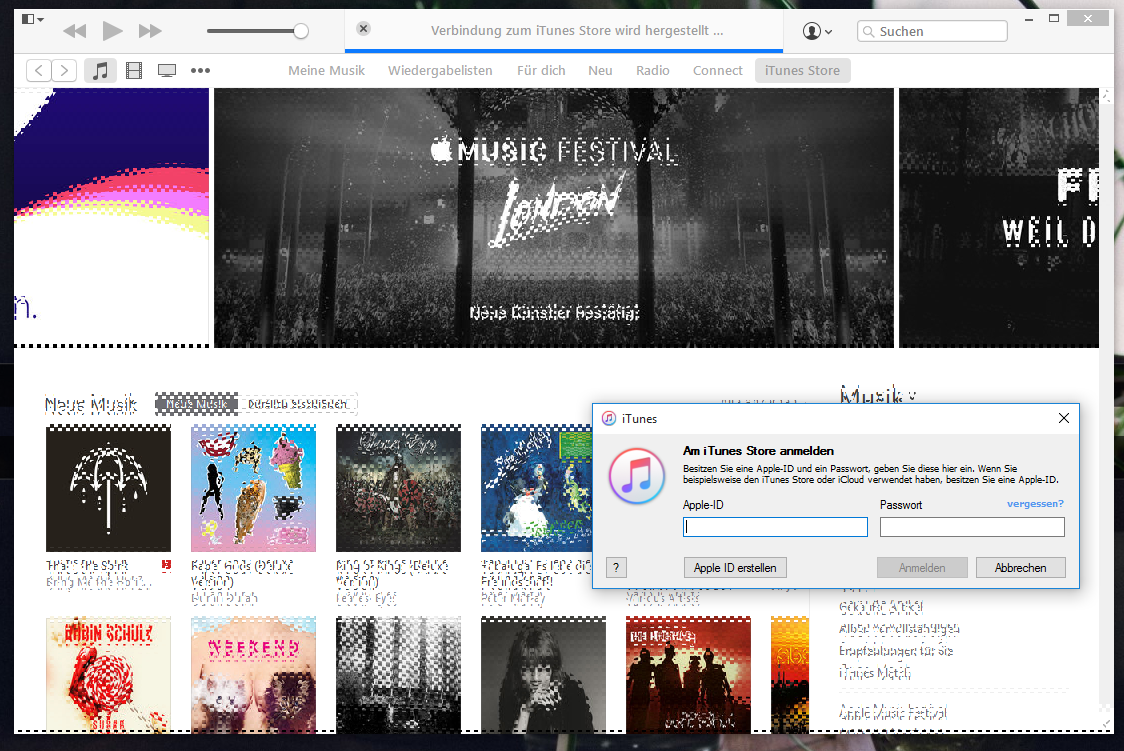This screenshot has height=751, width=1124.
Task: Click the Apple Music Festival sidebar link
Action: coord(893,712)
